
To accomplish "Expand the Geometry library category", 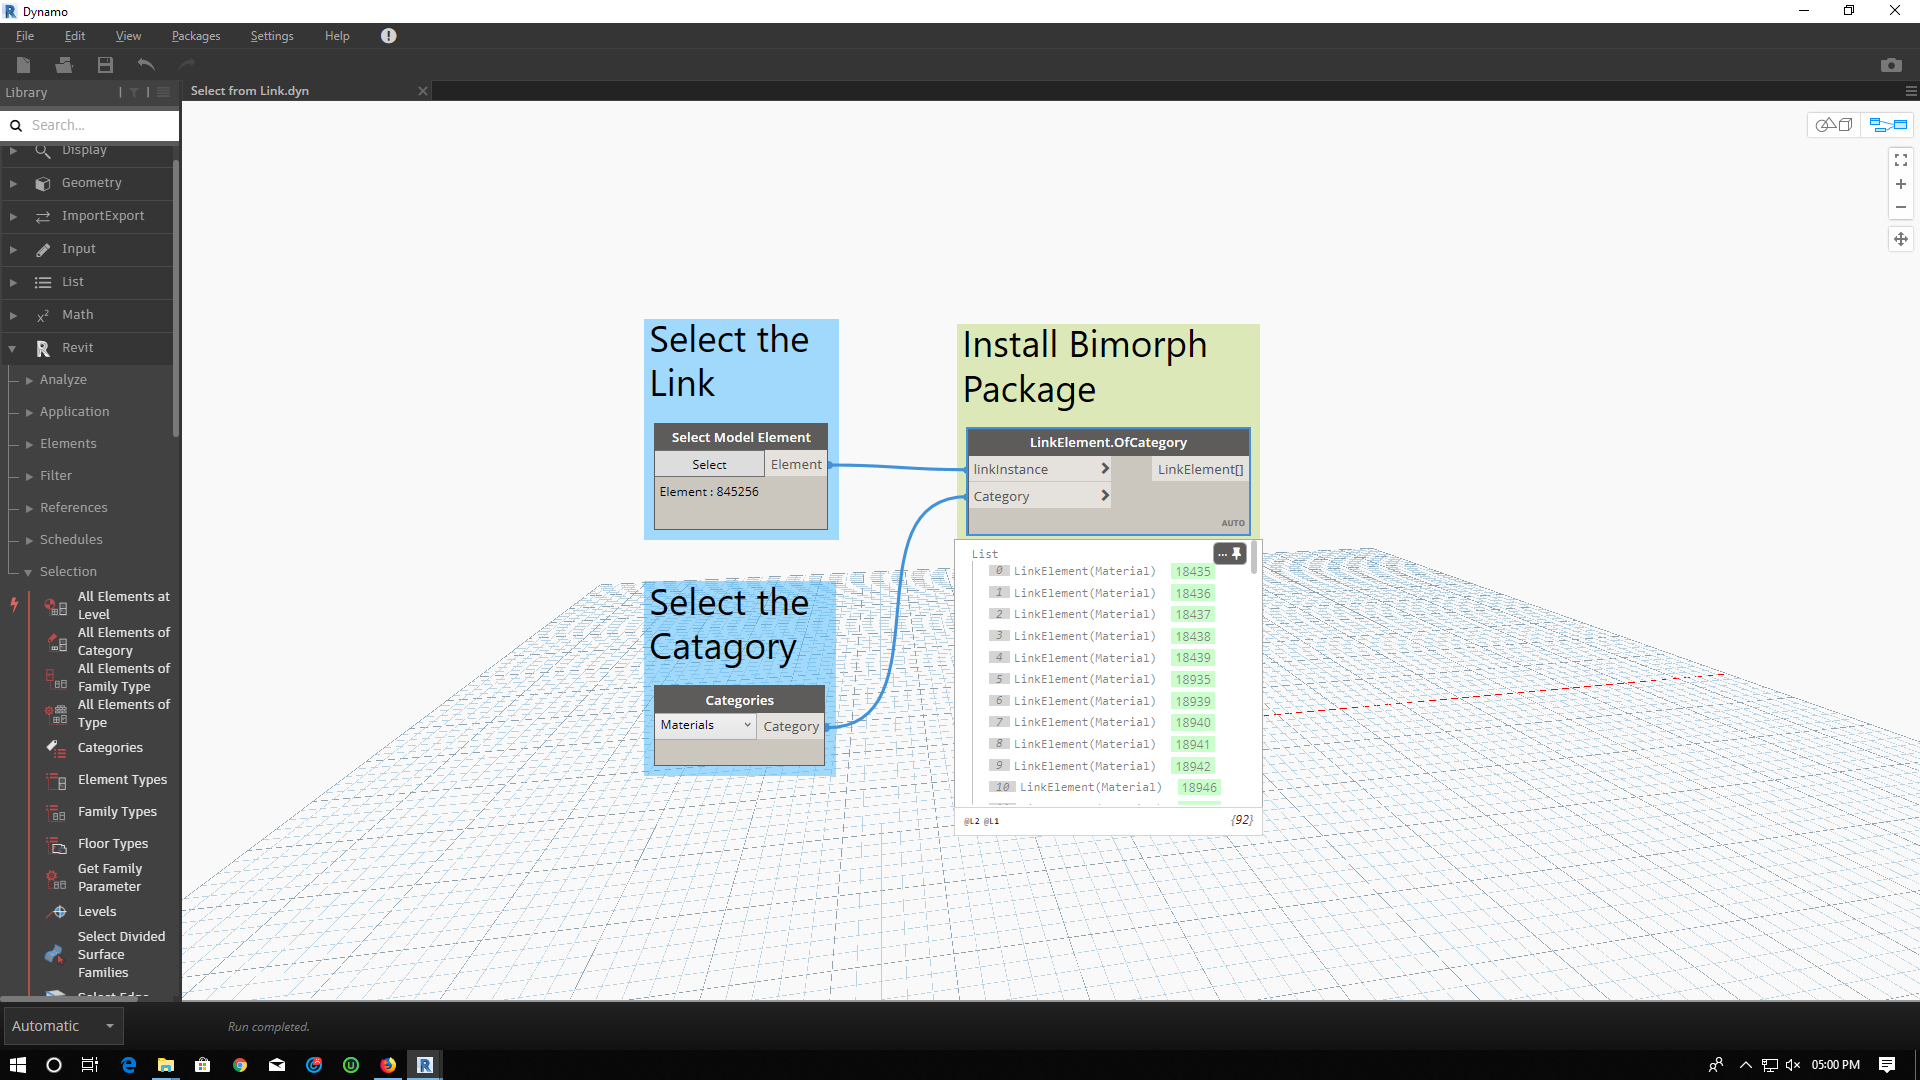I will coord(90,183).
